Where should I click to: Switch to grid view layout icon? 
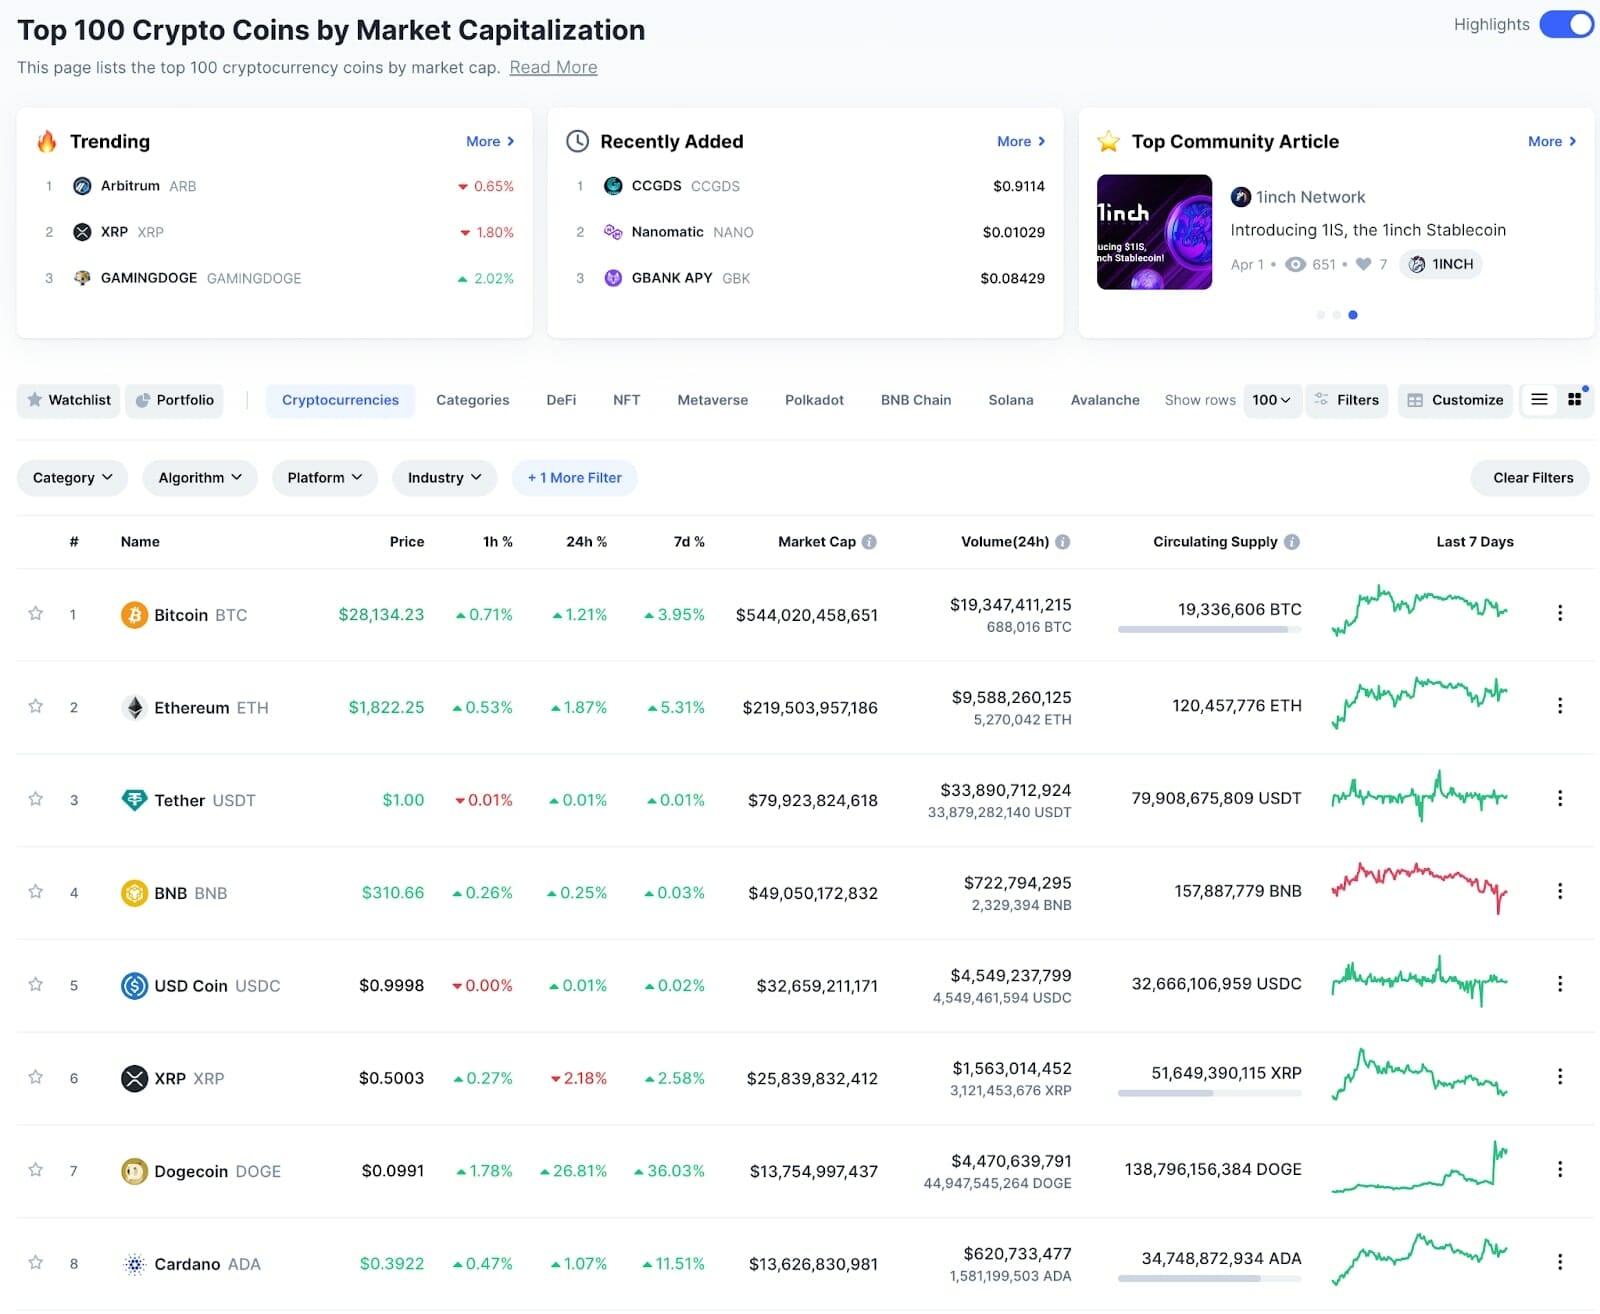1575,400
